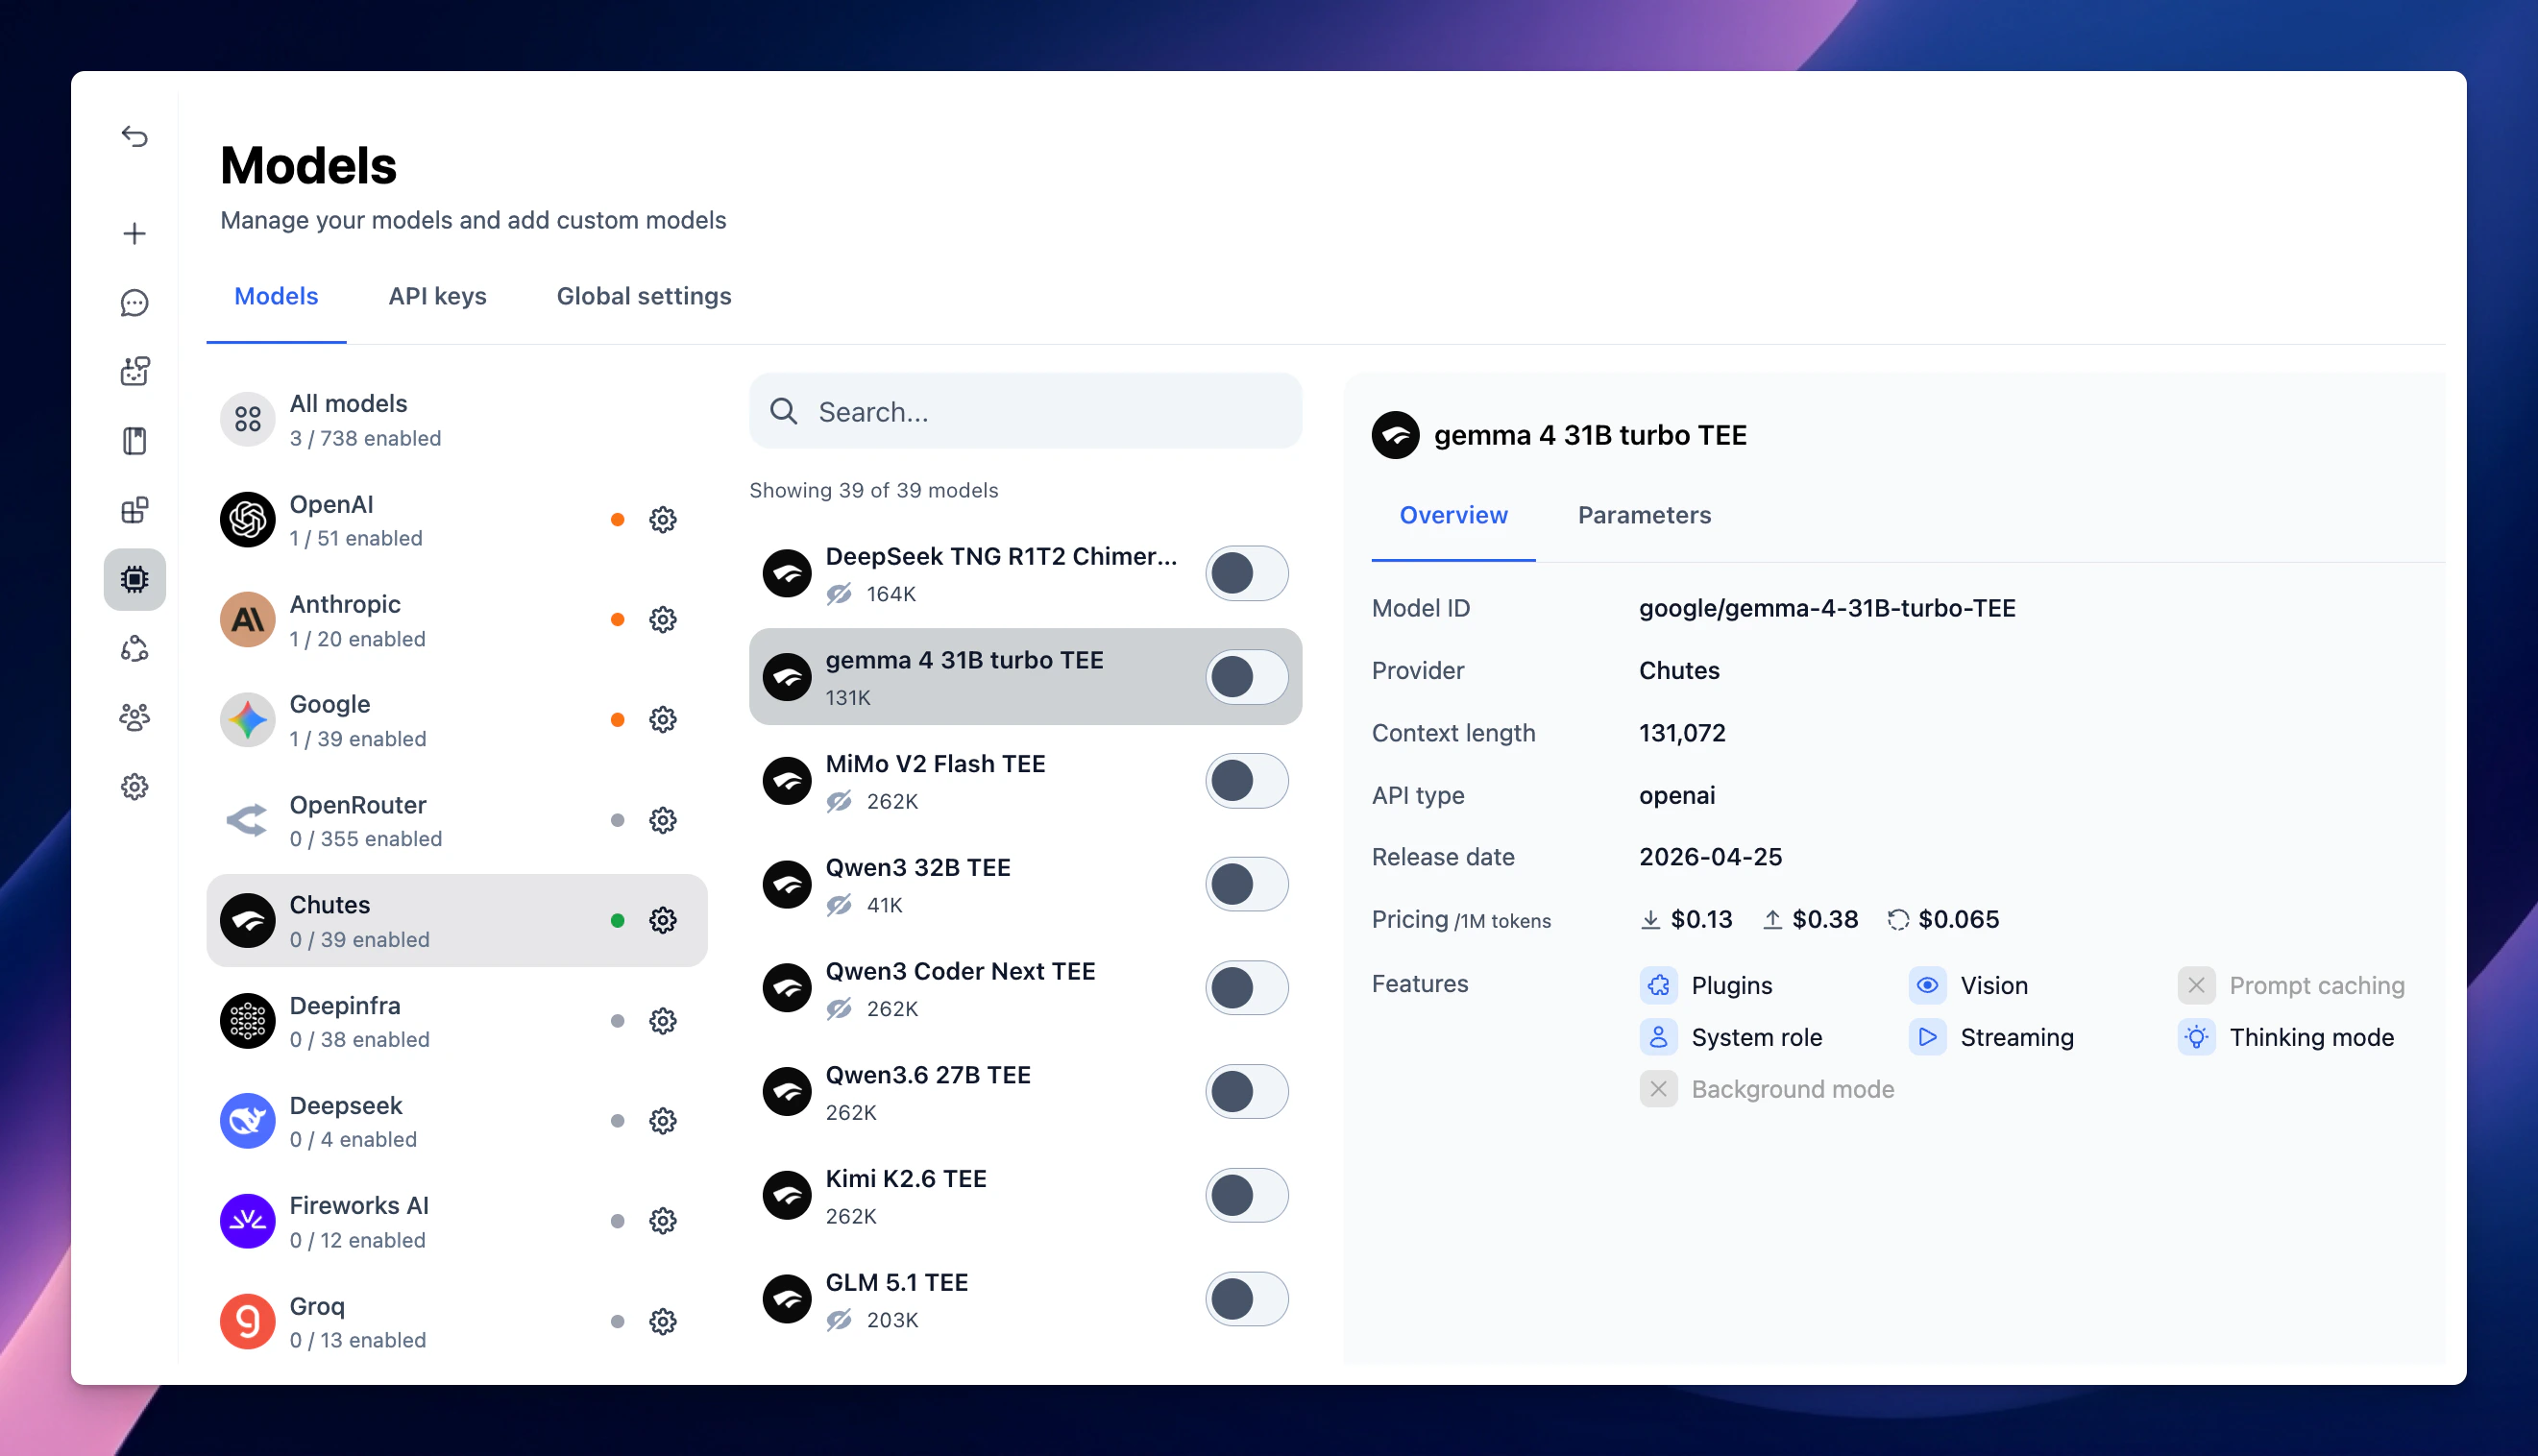The height and width of the screenshot is (1456, 2538).
Task: Select the All models category
Action: [457, 420]
